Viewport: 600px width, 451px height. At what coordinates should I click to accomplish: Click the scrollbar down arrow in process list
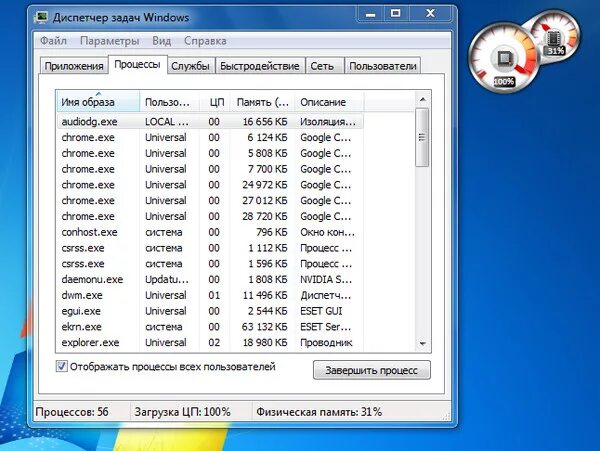pos(422,344)
